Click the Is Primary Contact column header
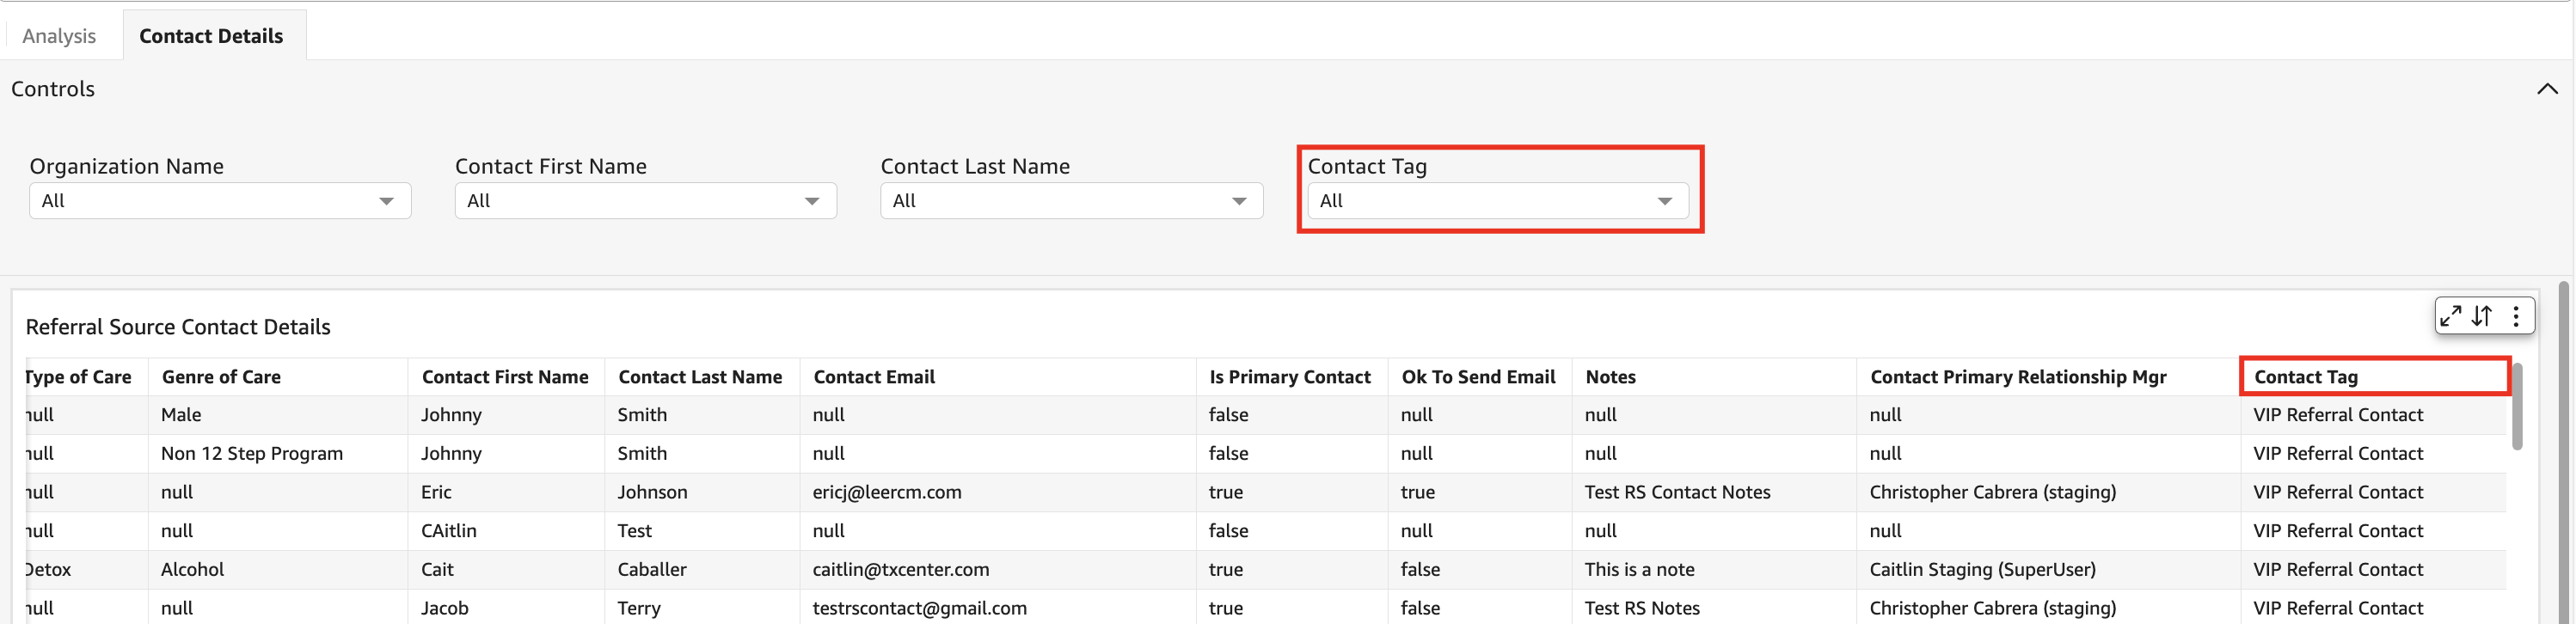This screenshot has height=624, width=2576. (x=1289, y=377)
